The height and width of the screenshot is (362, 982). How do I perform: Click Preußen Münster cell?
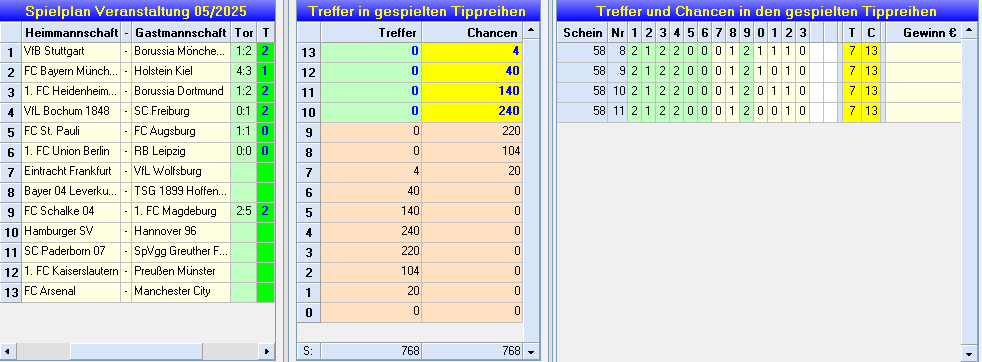[181, 272]
